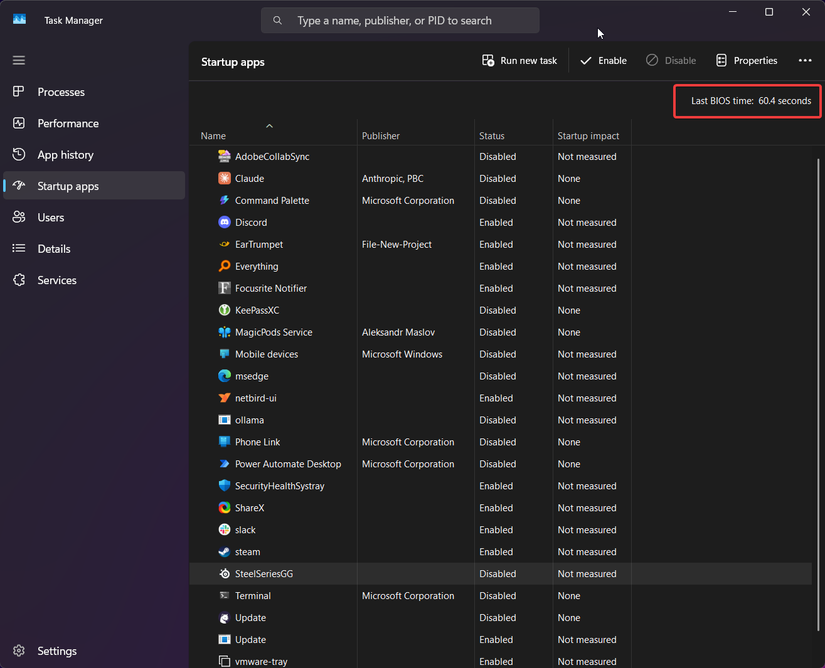Select the Terminal icon
The height and width of the screenshot is (668, 825).
click(x=225, y=595)
